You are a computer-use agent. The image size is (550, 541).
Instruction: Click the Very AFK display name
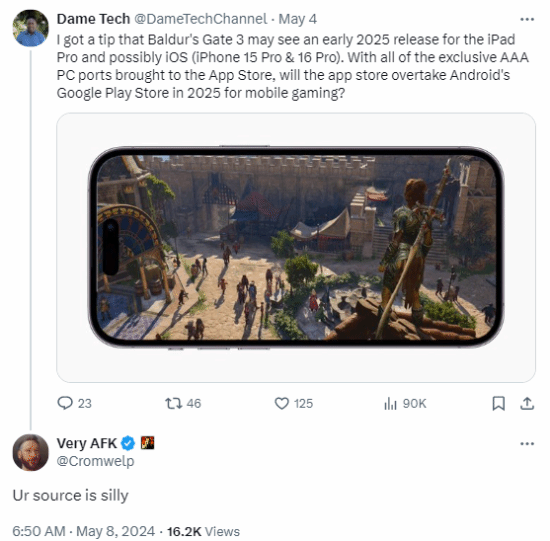[87, 443]
